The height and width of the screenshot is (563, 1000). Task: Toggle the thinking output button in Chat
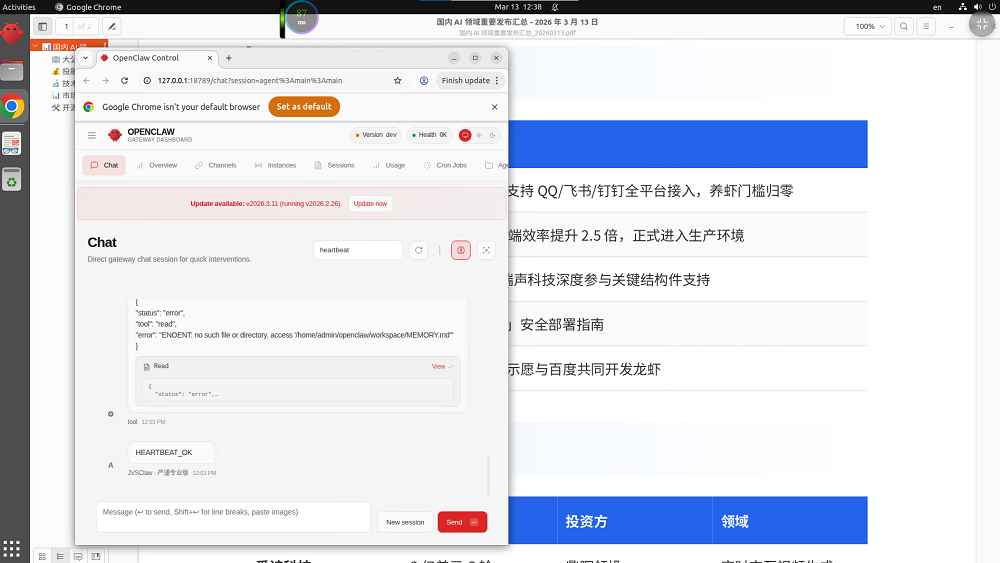[x=461, y=250]
